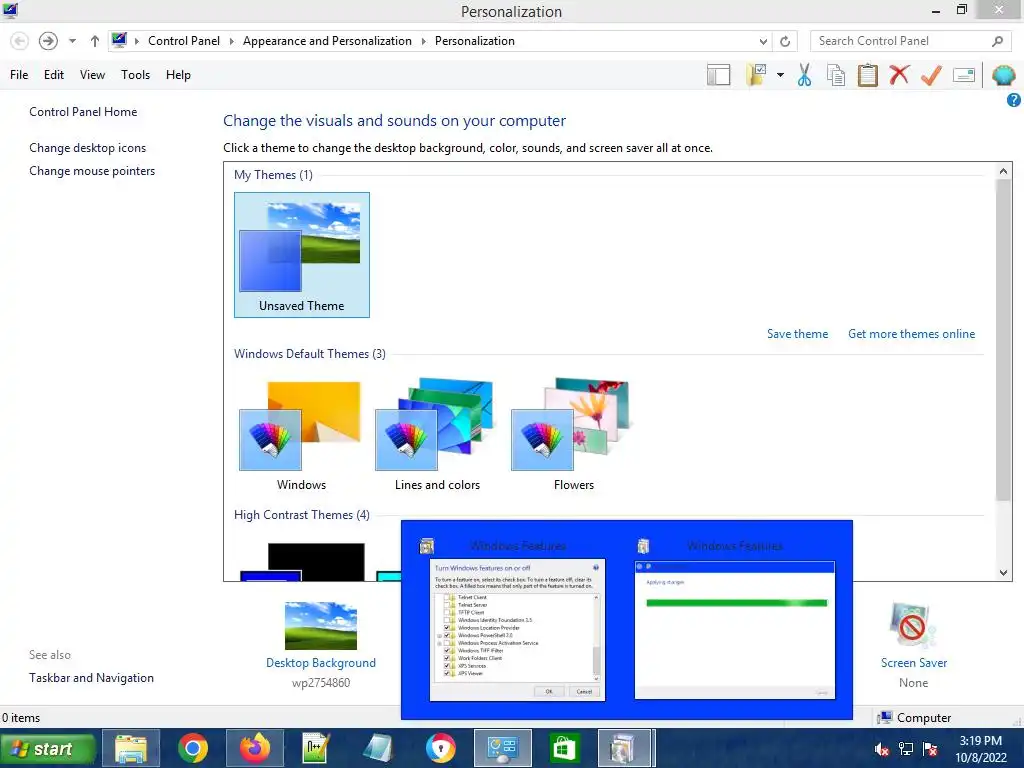Go up one level with Up arrow

[x=95, y=41]
